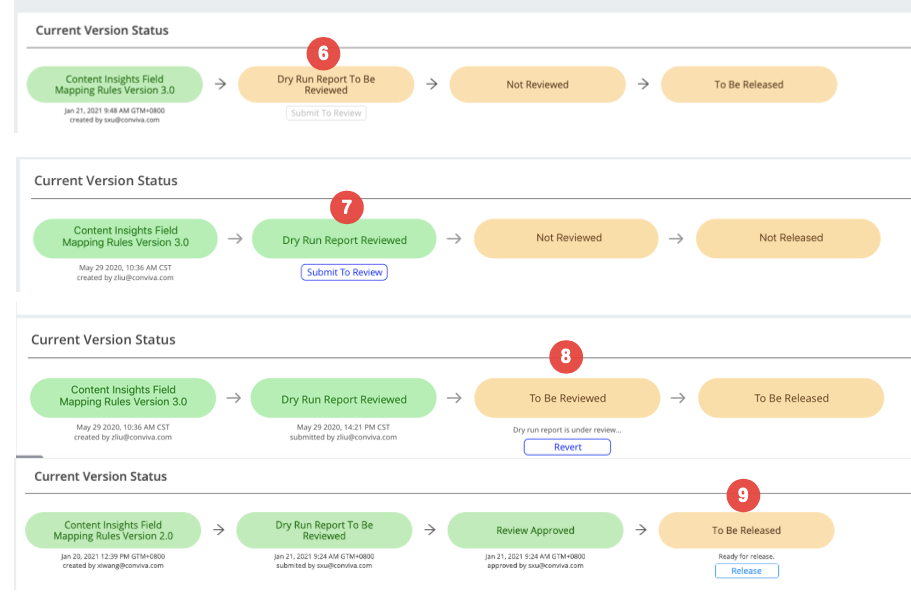Select Dry Run Report Reviewed step above Submit To Review
Image resolution: width=911 pixels, height=600 pixels.
point(344,238)
